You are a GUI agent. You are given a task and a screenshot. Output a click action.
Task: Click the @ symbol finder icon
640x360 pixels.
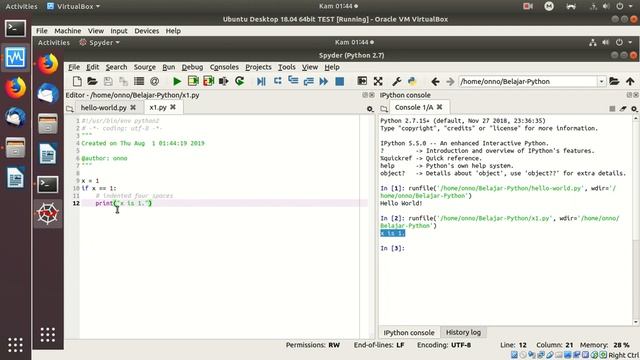(x=154, y=81)
